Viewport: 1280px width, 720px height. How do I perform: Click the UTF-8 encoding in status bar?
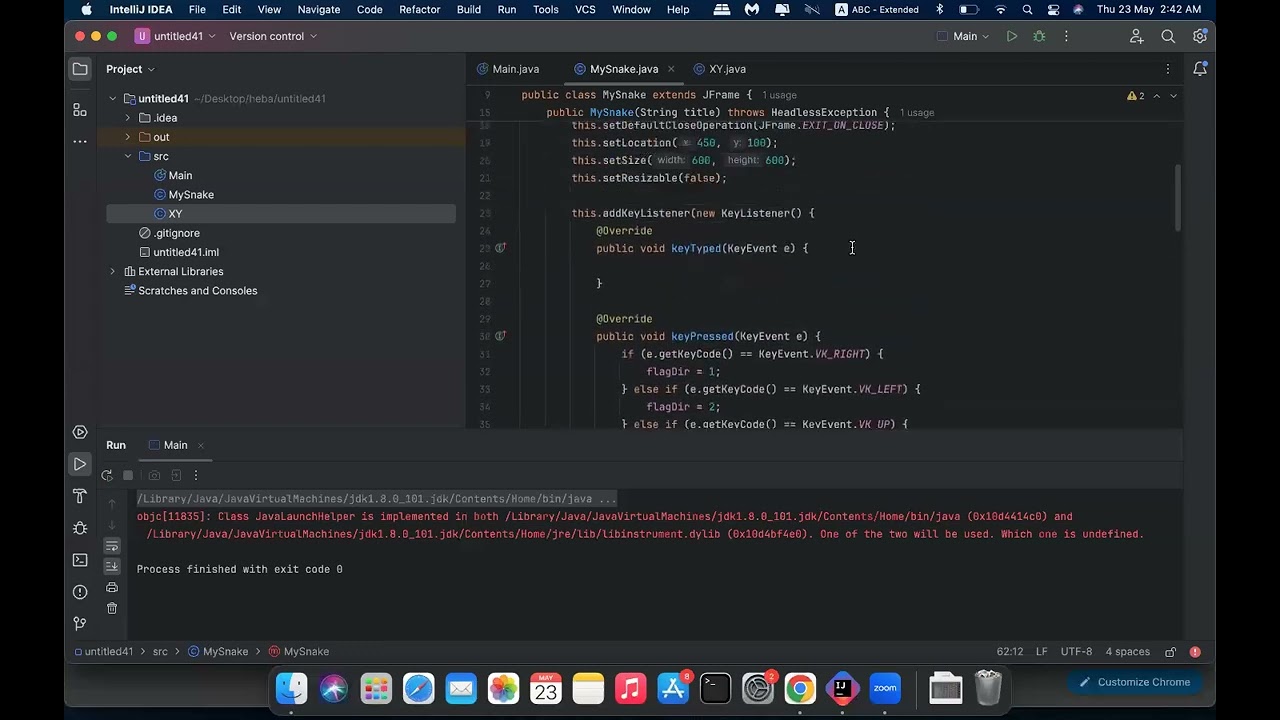coord(1076,652)
